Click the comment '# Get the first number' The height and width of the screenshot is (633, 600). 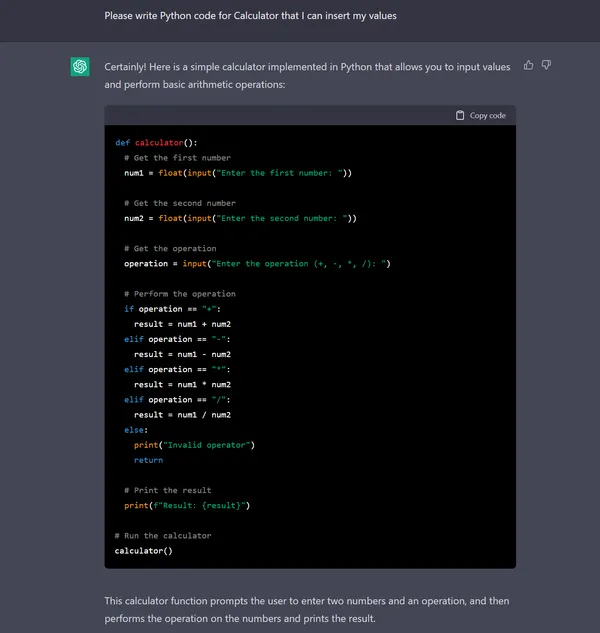tap(178, 158)
